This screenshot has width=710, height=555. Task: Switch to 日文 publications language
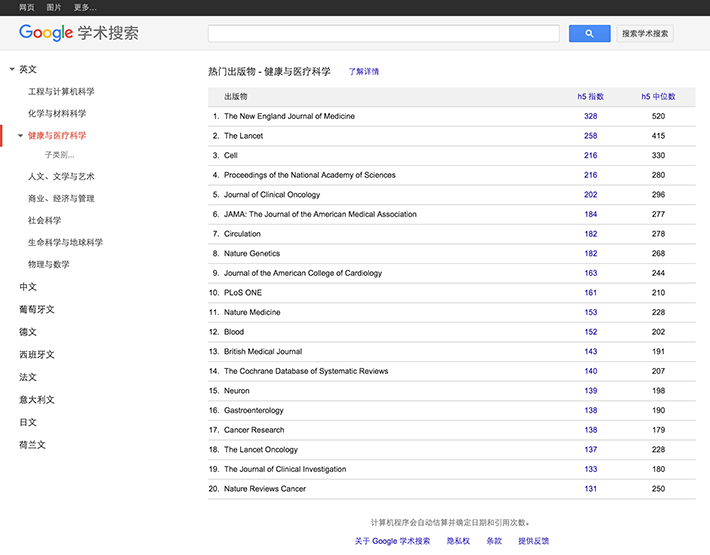28,422
